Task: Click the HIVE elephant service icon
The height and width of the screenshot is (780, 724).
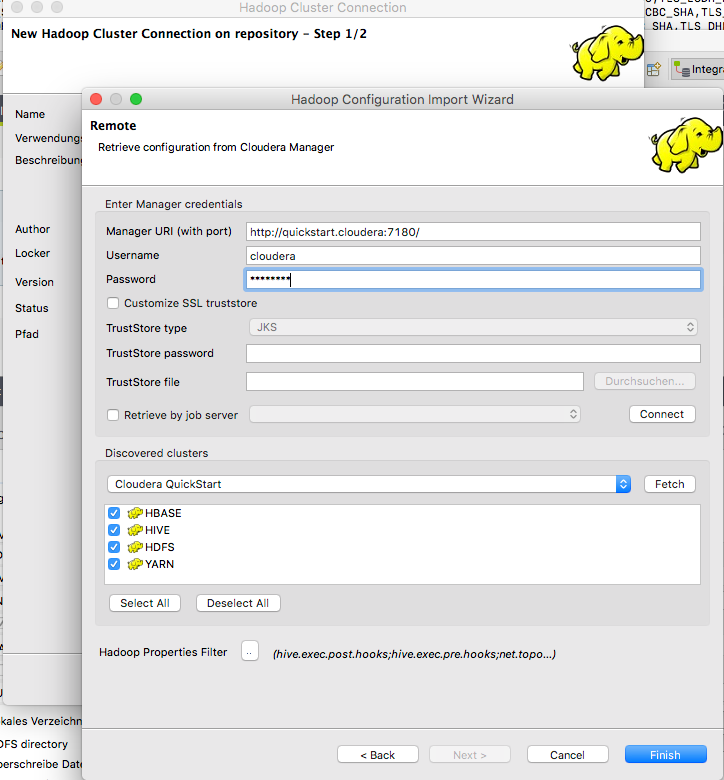Action: [x=135, y=530]
